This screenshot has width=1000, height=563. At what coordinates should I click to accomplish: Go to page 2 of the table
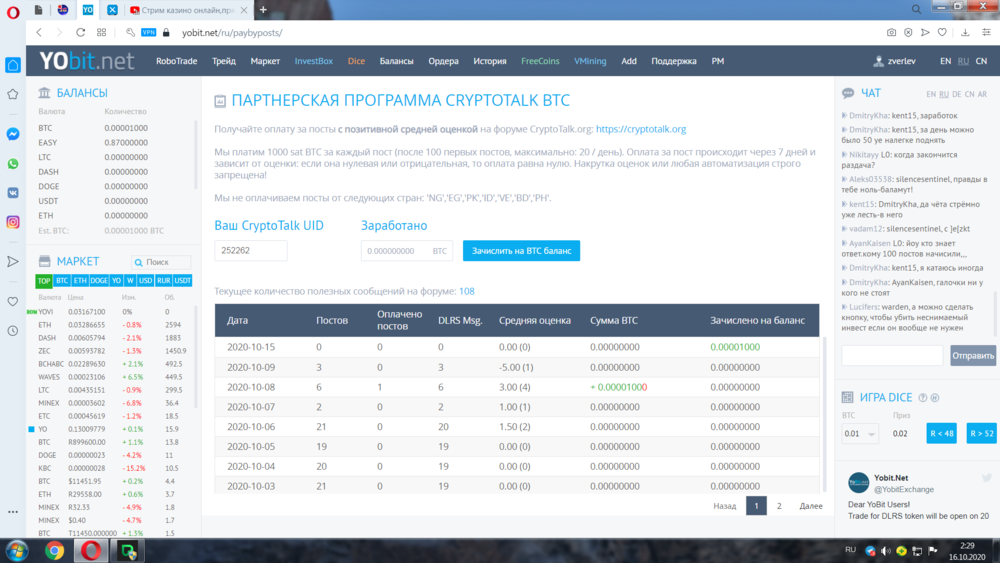(x=779, y=506)
